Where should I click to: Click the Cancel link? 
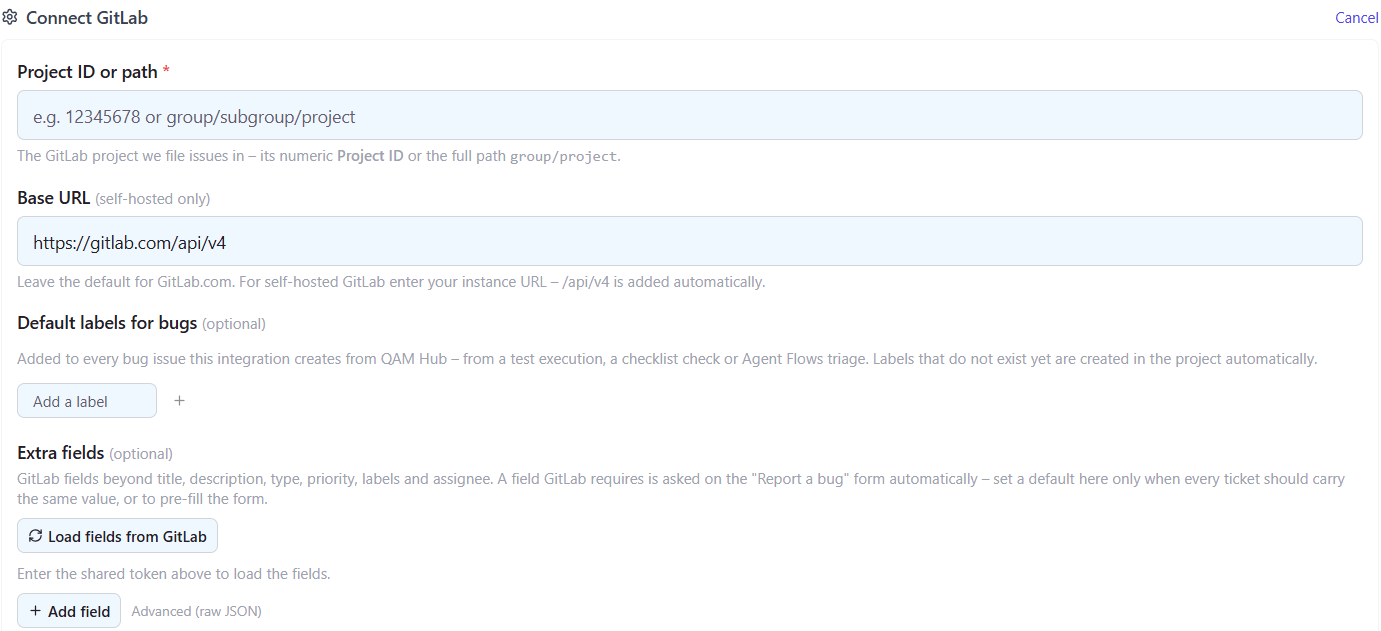[x=1357, y=18]
